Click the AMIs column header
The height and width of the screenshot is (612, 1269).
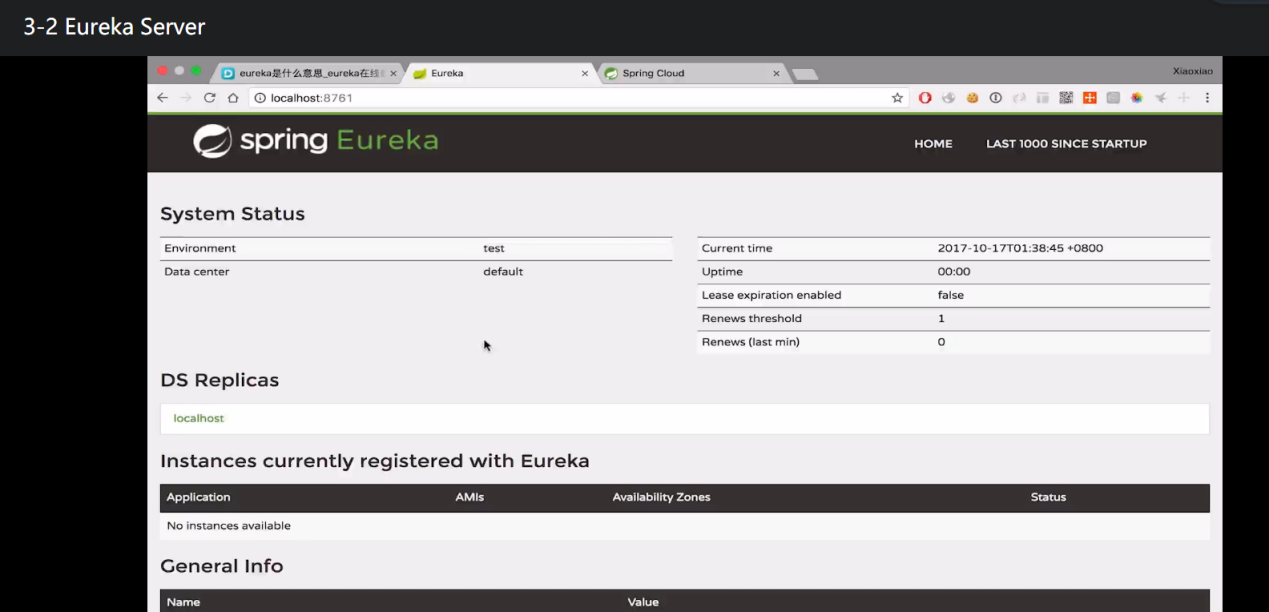[x=469, y=497]
